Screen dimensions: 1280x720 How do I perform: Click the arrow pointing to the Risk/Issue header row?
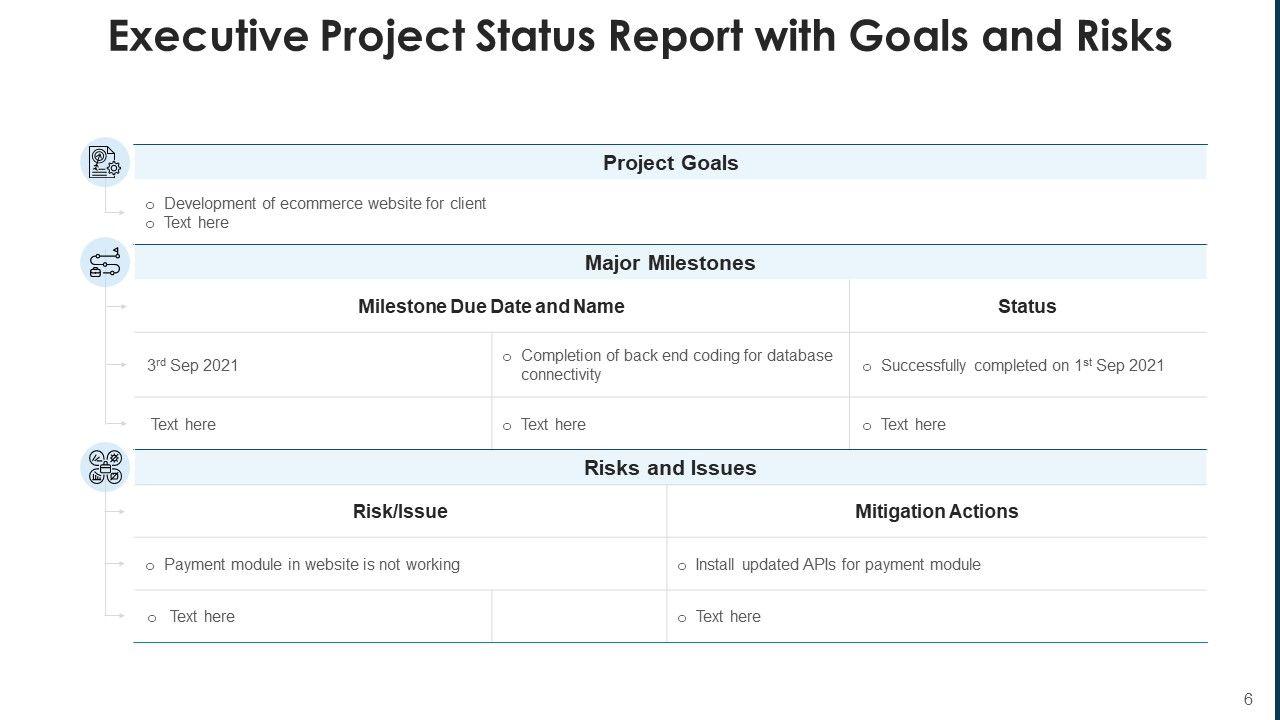pyautogui.click(x=117, y=511)
